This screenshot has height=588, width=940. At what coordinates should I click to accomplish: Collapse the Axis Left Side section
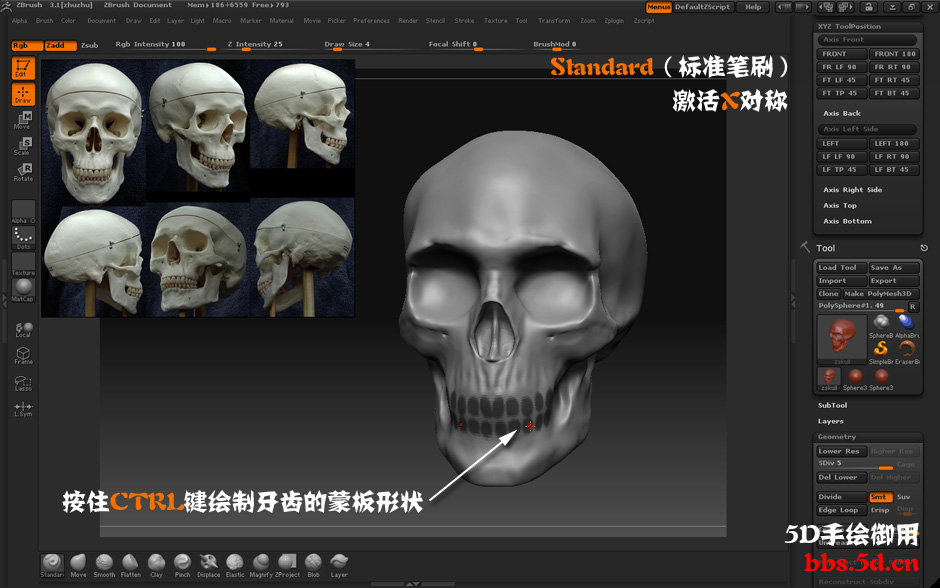867,129
